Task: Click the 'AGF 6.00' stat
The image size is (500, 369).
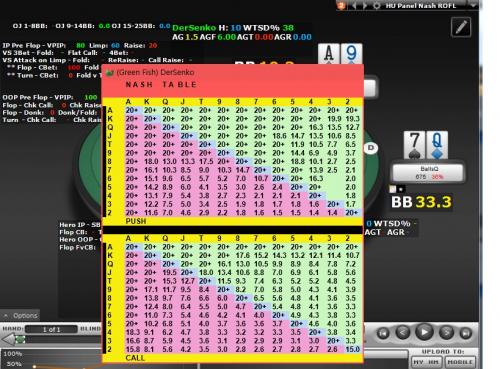Action: coord(217,37)
